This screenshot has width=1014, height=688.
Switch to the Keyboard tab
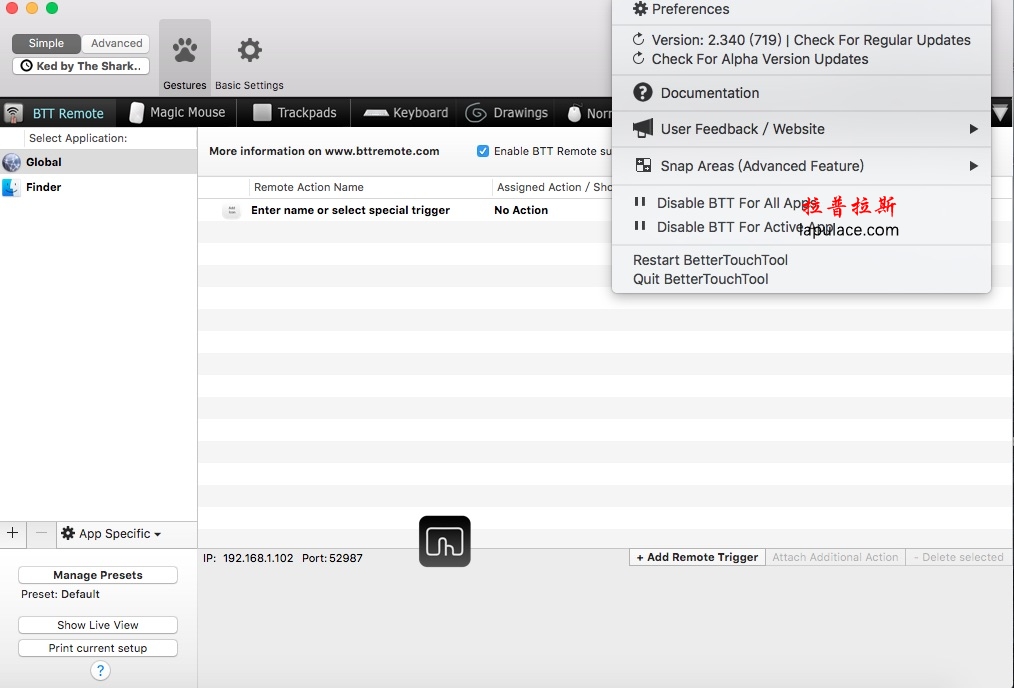[405, 113]
